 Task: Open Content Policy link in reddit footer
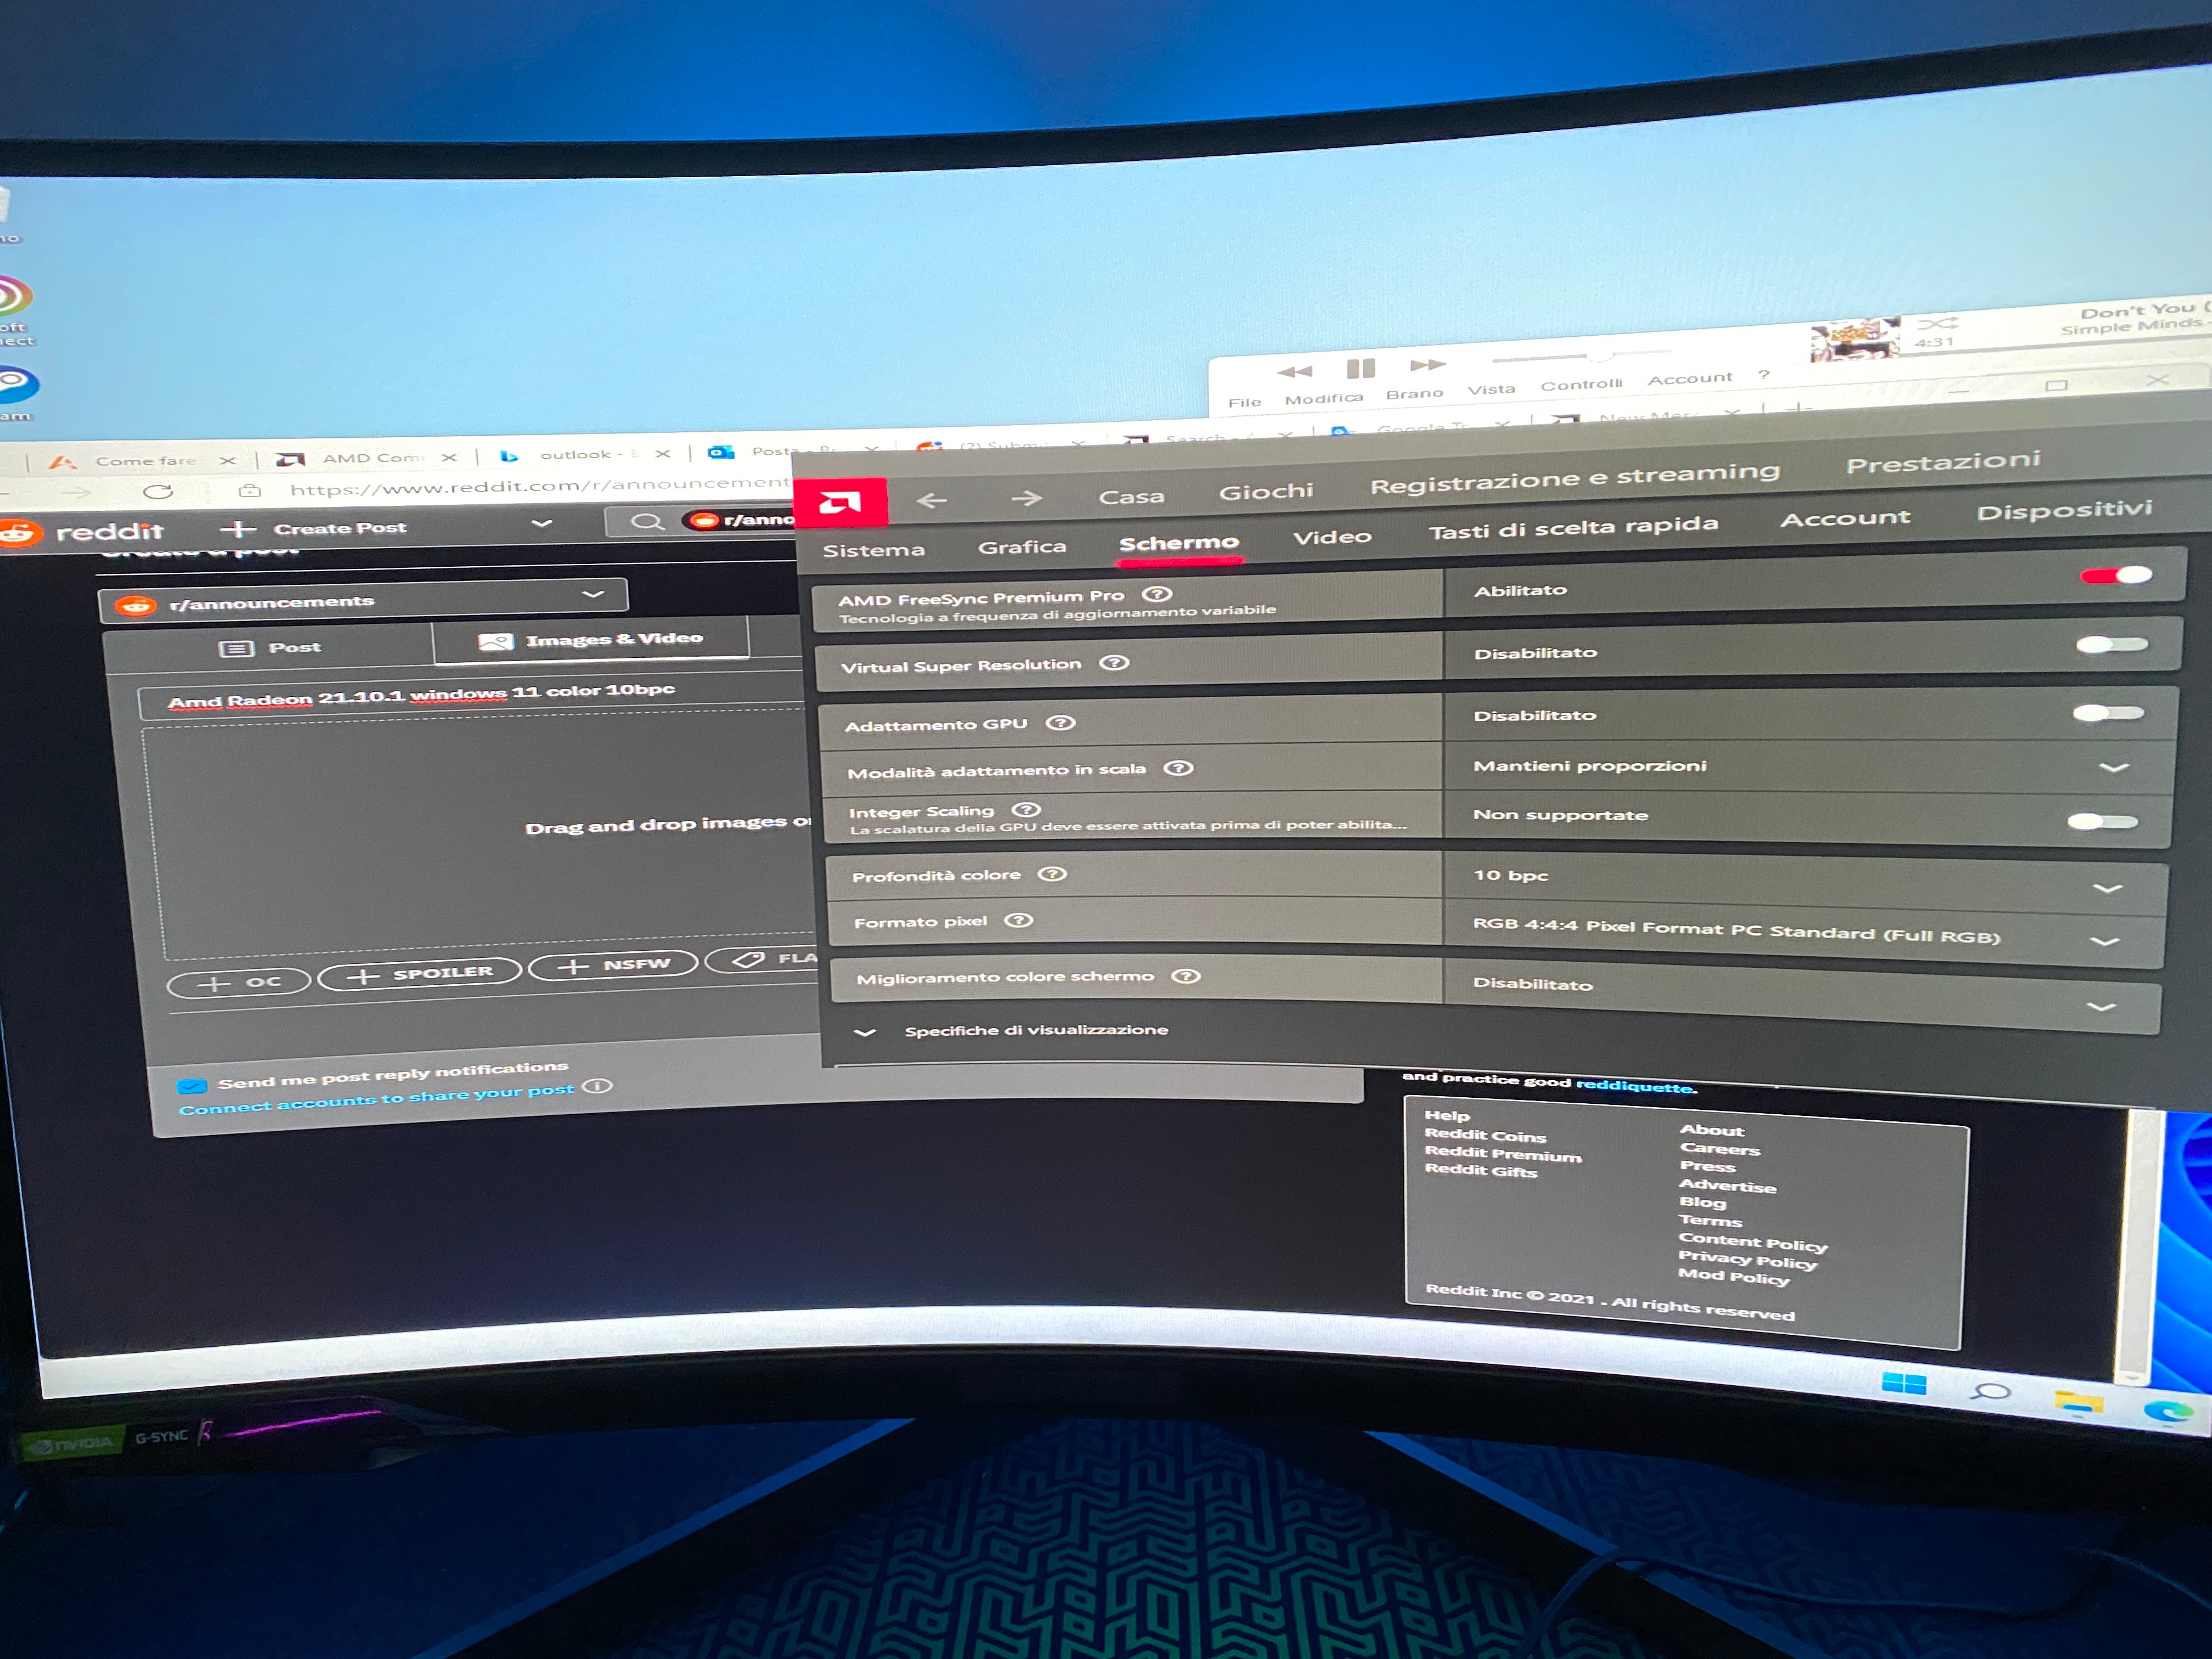click(1752, 1242)
